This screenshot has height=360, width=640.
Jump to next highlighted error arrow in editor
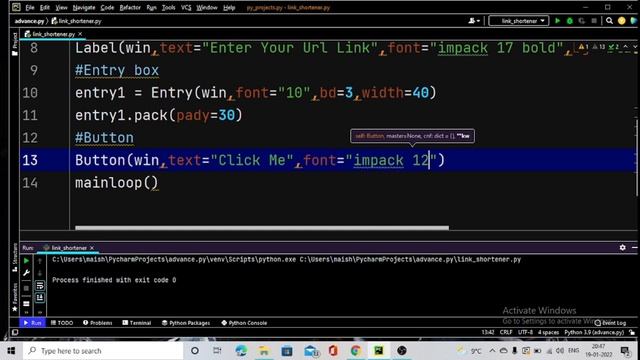635,47
